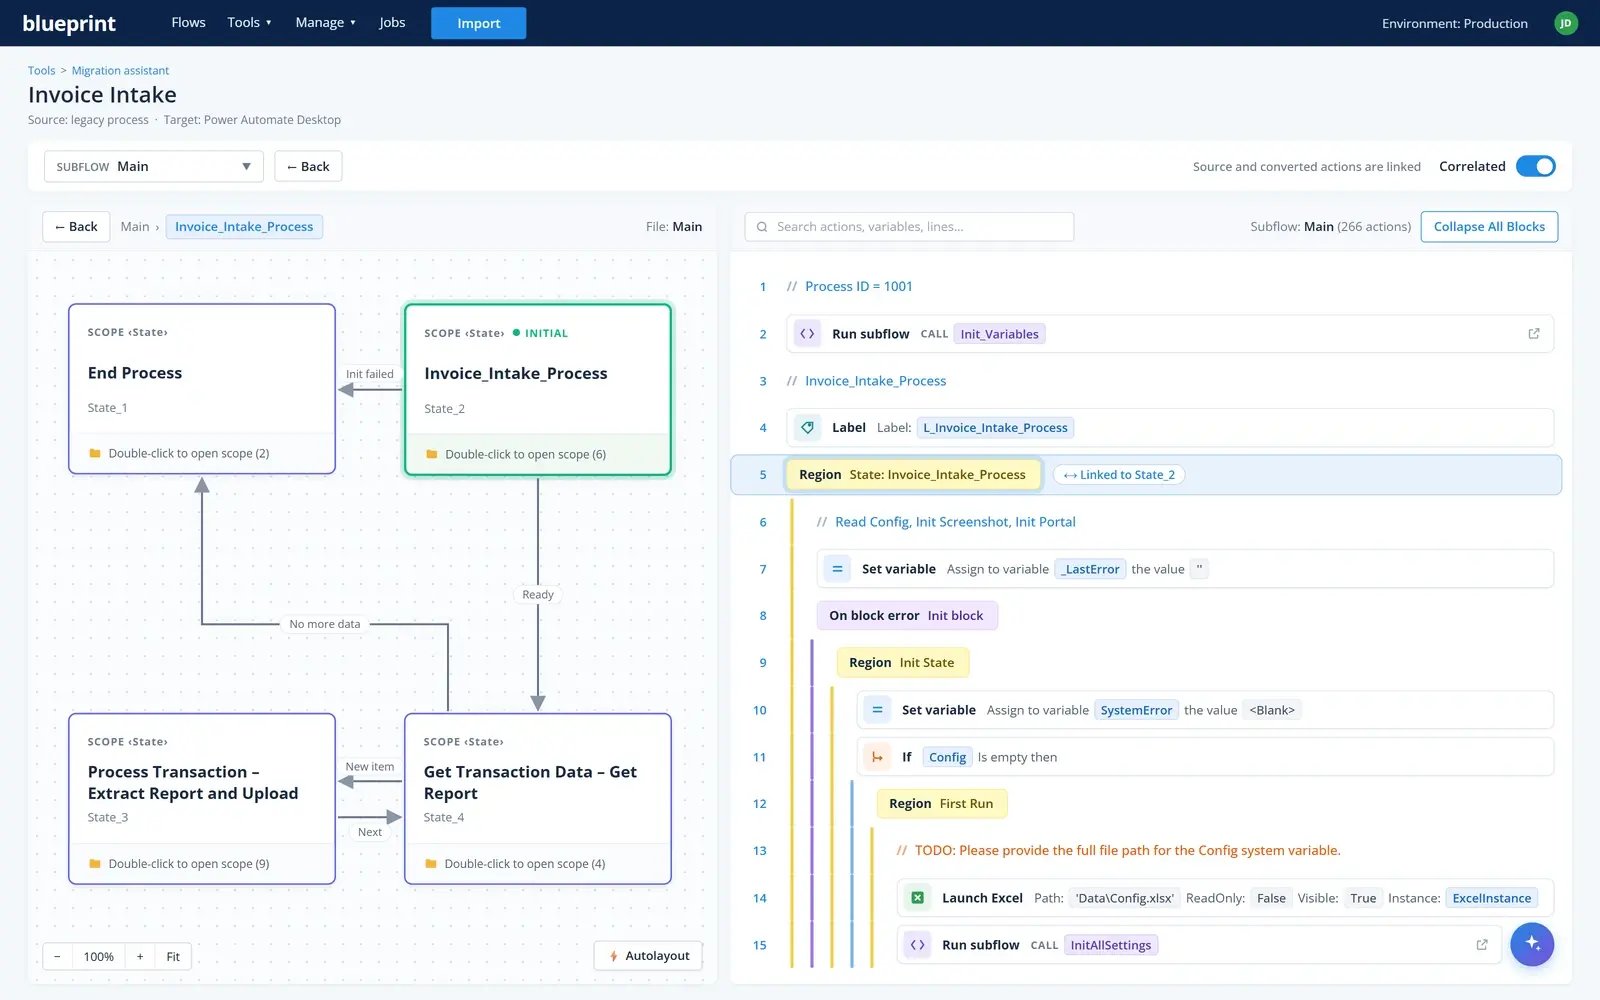Viewport: 1600px width, 1000px height.
Task: Toggle the Correlated switch off
Action: click(1536, 166)
